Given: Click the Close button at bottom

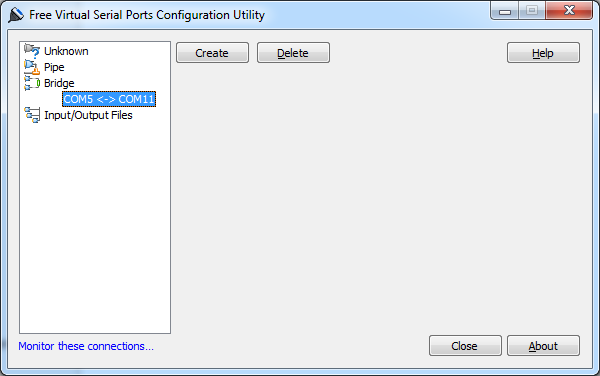Looking at the screenshot, I should tap(465, 346).
